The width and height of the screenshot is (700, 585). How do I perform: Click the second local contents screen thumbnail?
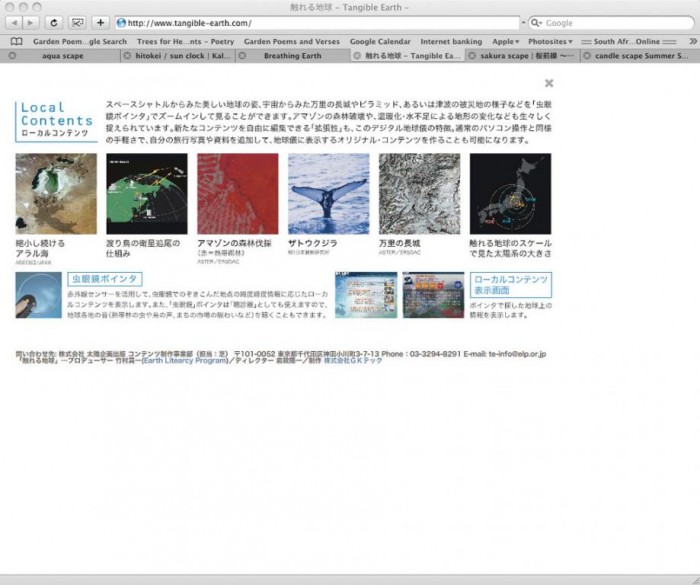[433, 295]
